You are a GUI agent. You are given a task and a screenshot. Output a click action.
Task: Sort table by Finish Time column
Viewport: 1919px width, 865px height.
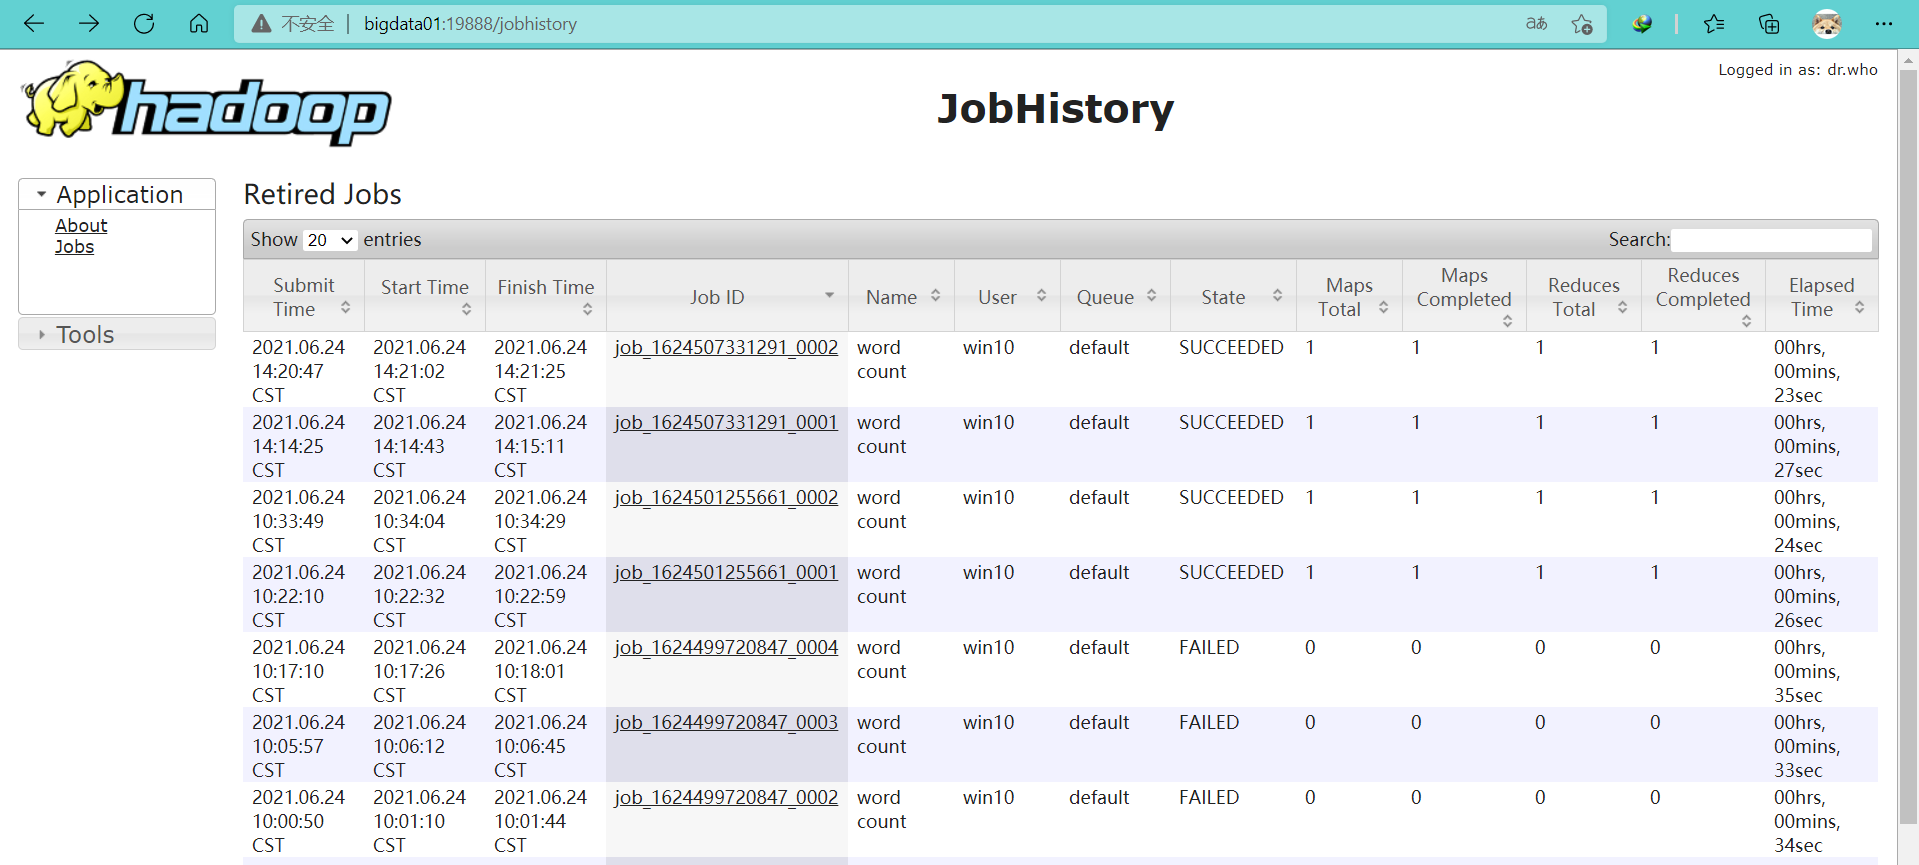click(x=546, y=296)
